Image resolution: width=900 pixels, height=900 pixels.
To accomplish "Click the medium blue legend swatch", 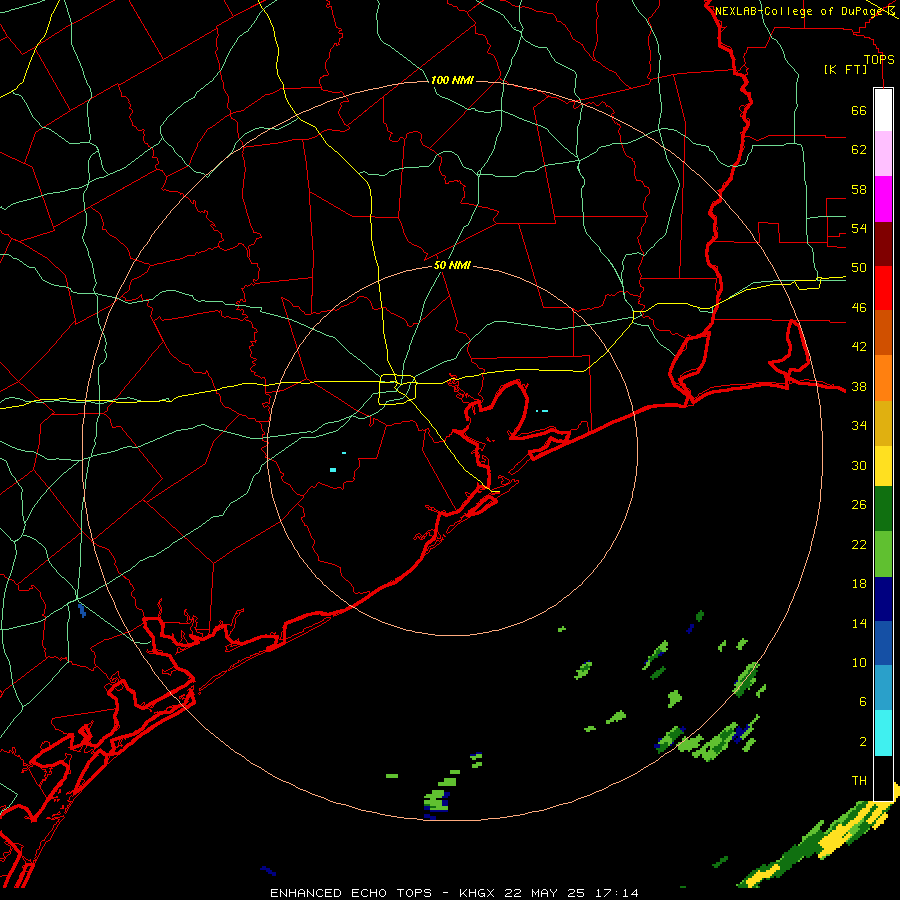I will pos(883,644).
